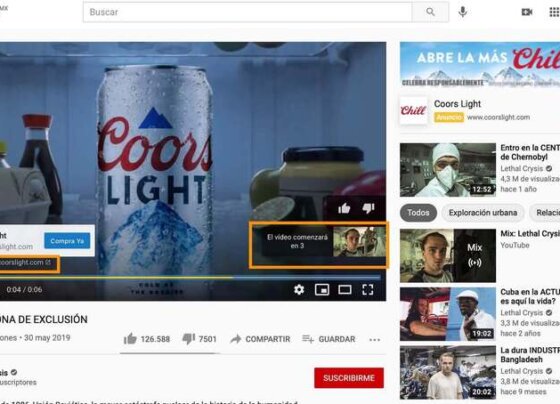Share the video via COMPARTIR
The width and height of the screenshot is (560, 404).
click(x=260, y=339)
